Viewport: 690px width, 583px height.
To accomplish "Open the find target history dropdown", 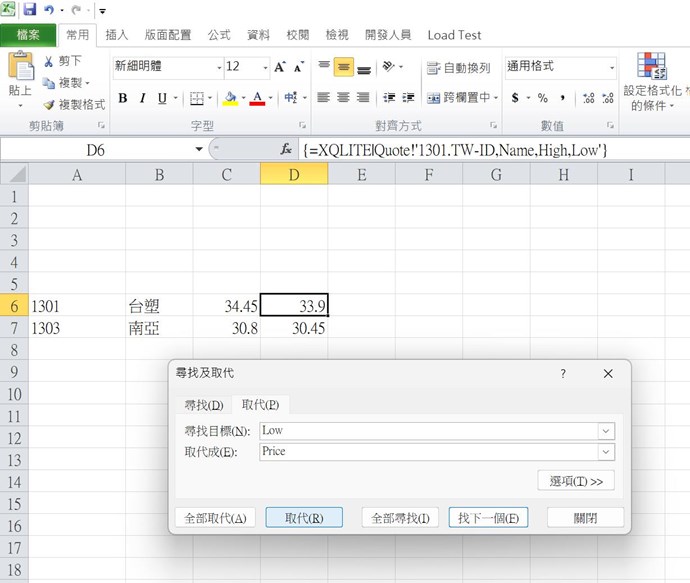I will pyautogui.click(x=605, y=431).
